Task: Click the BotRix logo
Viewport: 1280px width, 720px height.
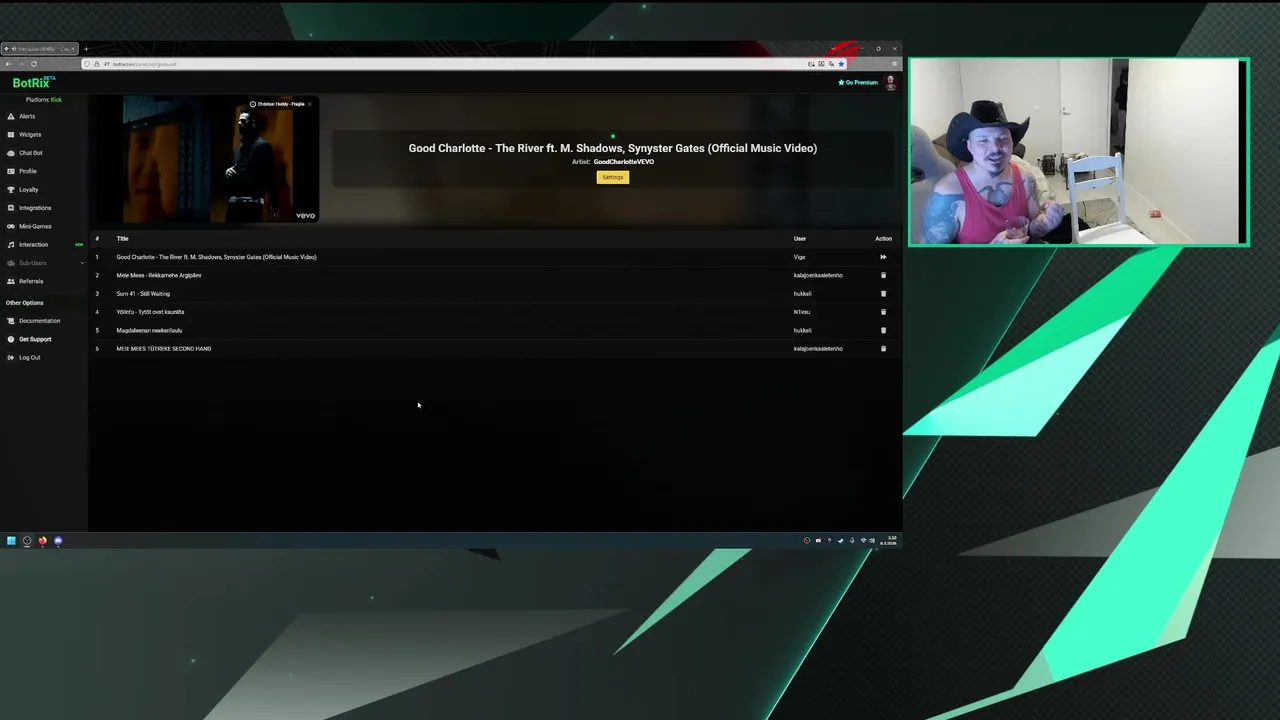Action: pyautogui.click(x=32, y=83)
